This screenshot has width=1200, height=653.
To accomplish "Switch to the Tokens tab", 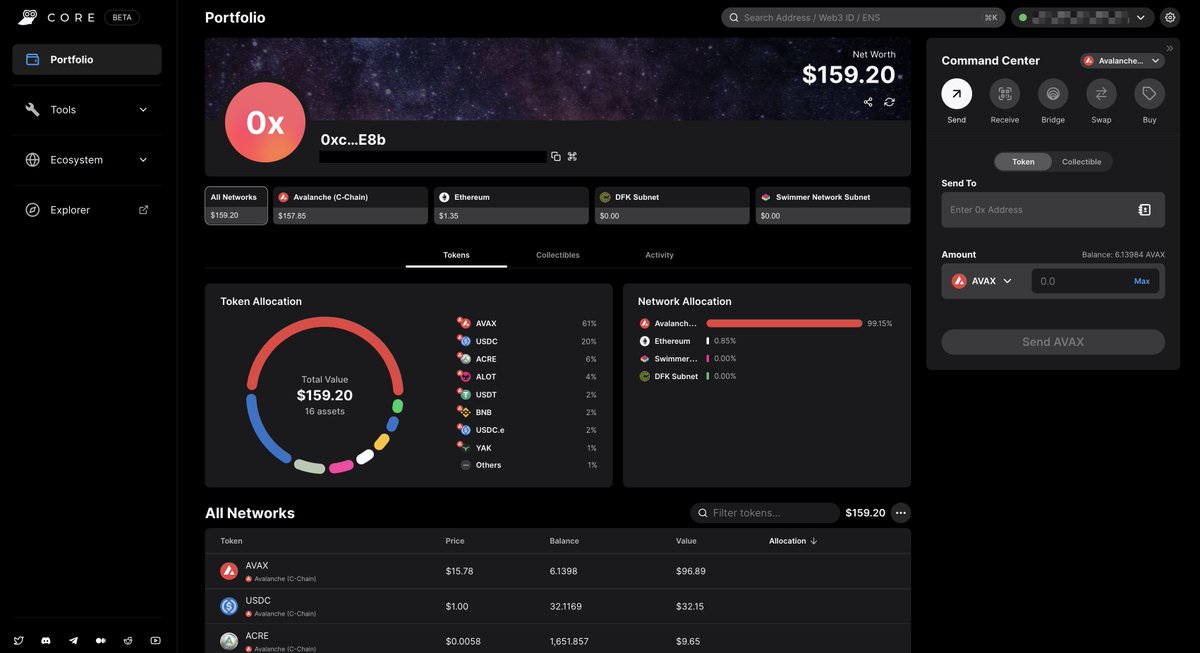I will coord(456,255).
